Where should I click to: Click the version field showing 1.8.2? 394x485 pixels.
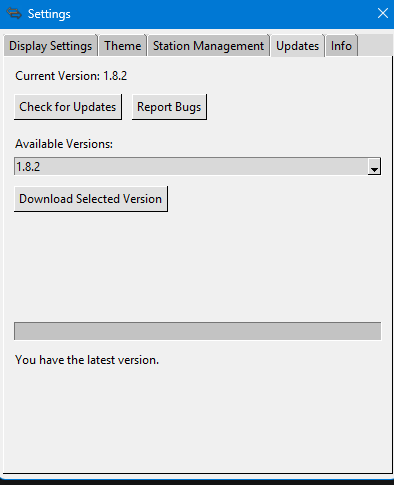191,166
